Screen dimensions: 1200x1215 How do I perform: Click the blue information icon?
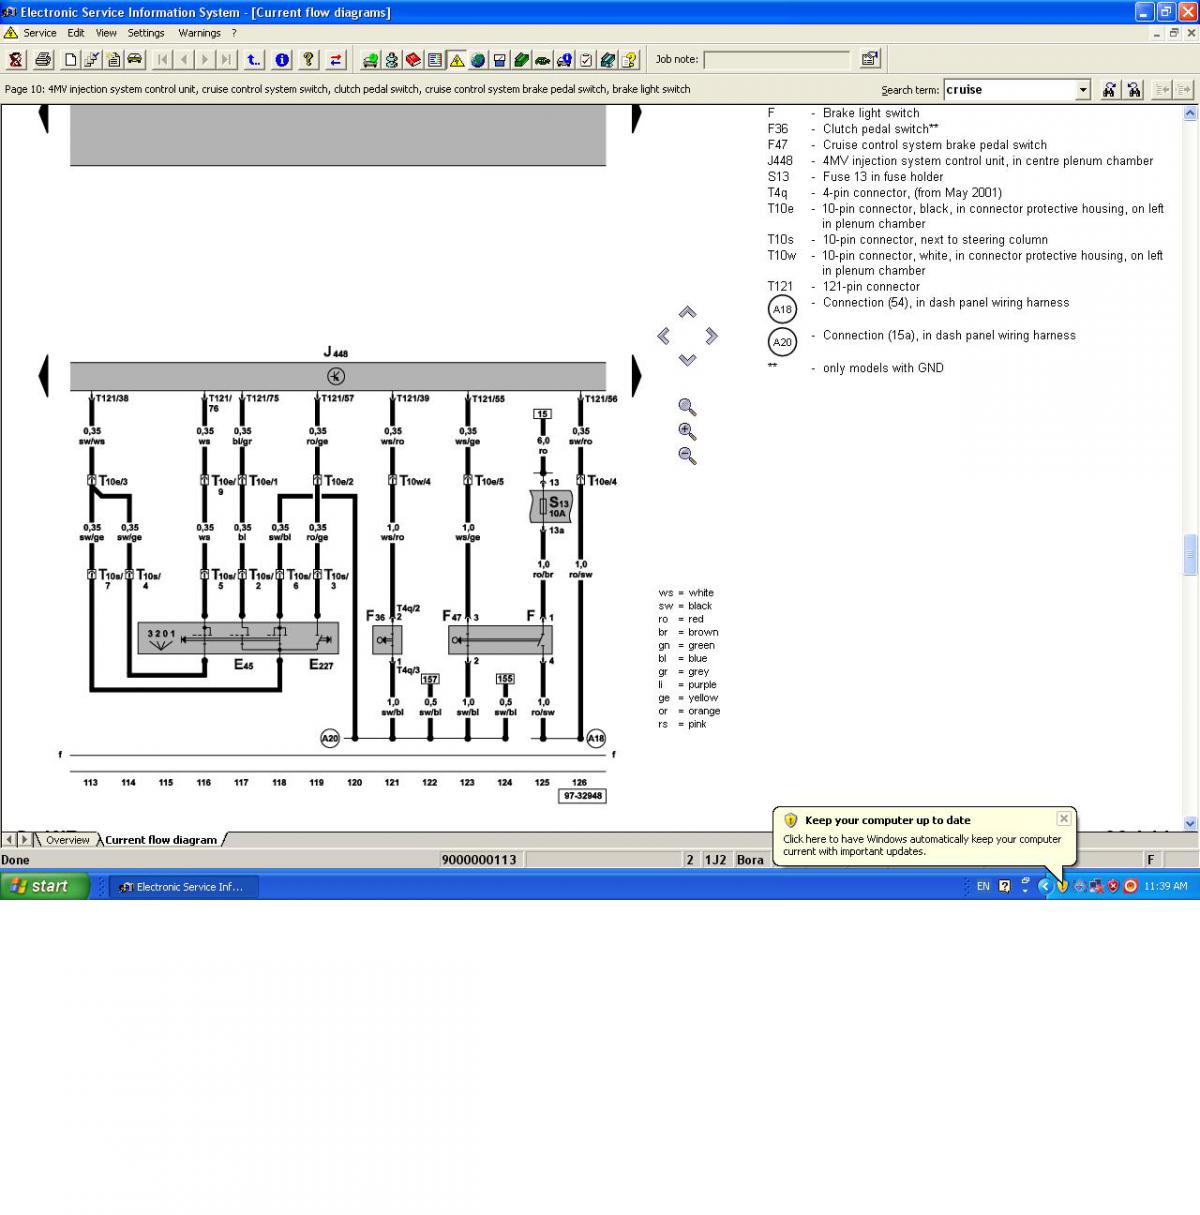click(x=282, y=60)
